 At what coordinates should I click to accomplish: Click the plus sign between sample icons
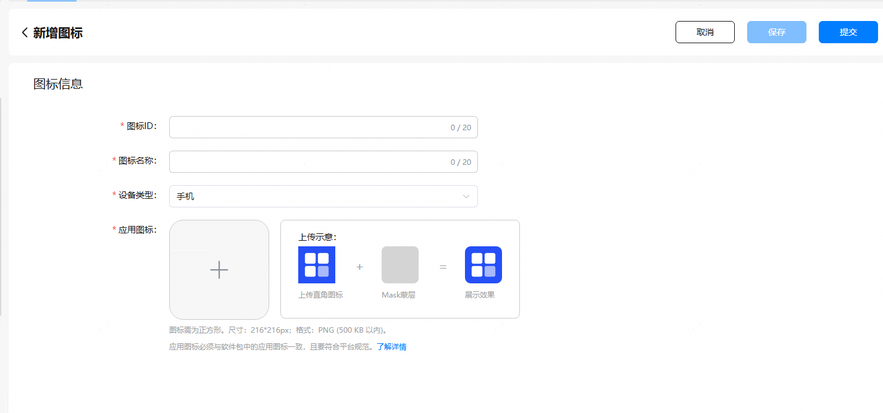pyautogui.click(x=360, y=267)
